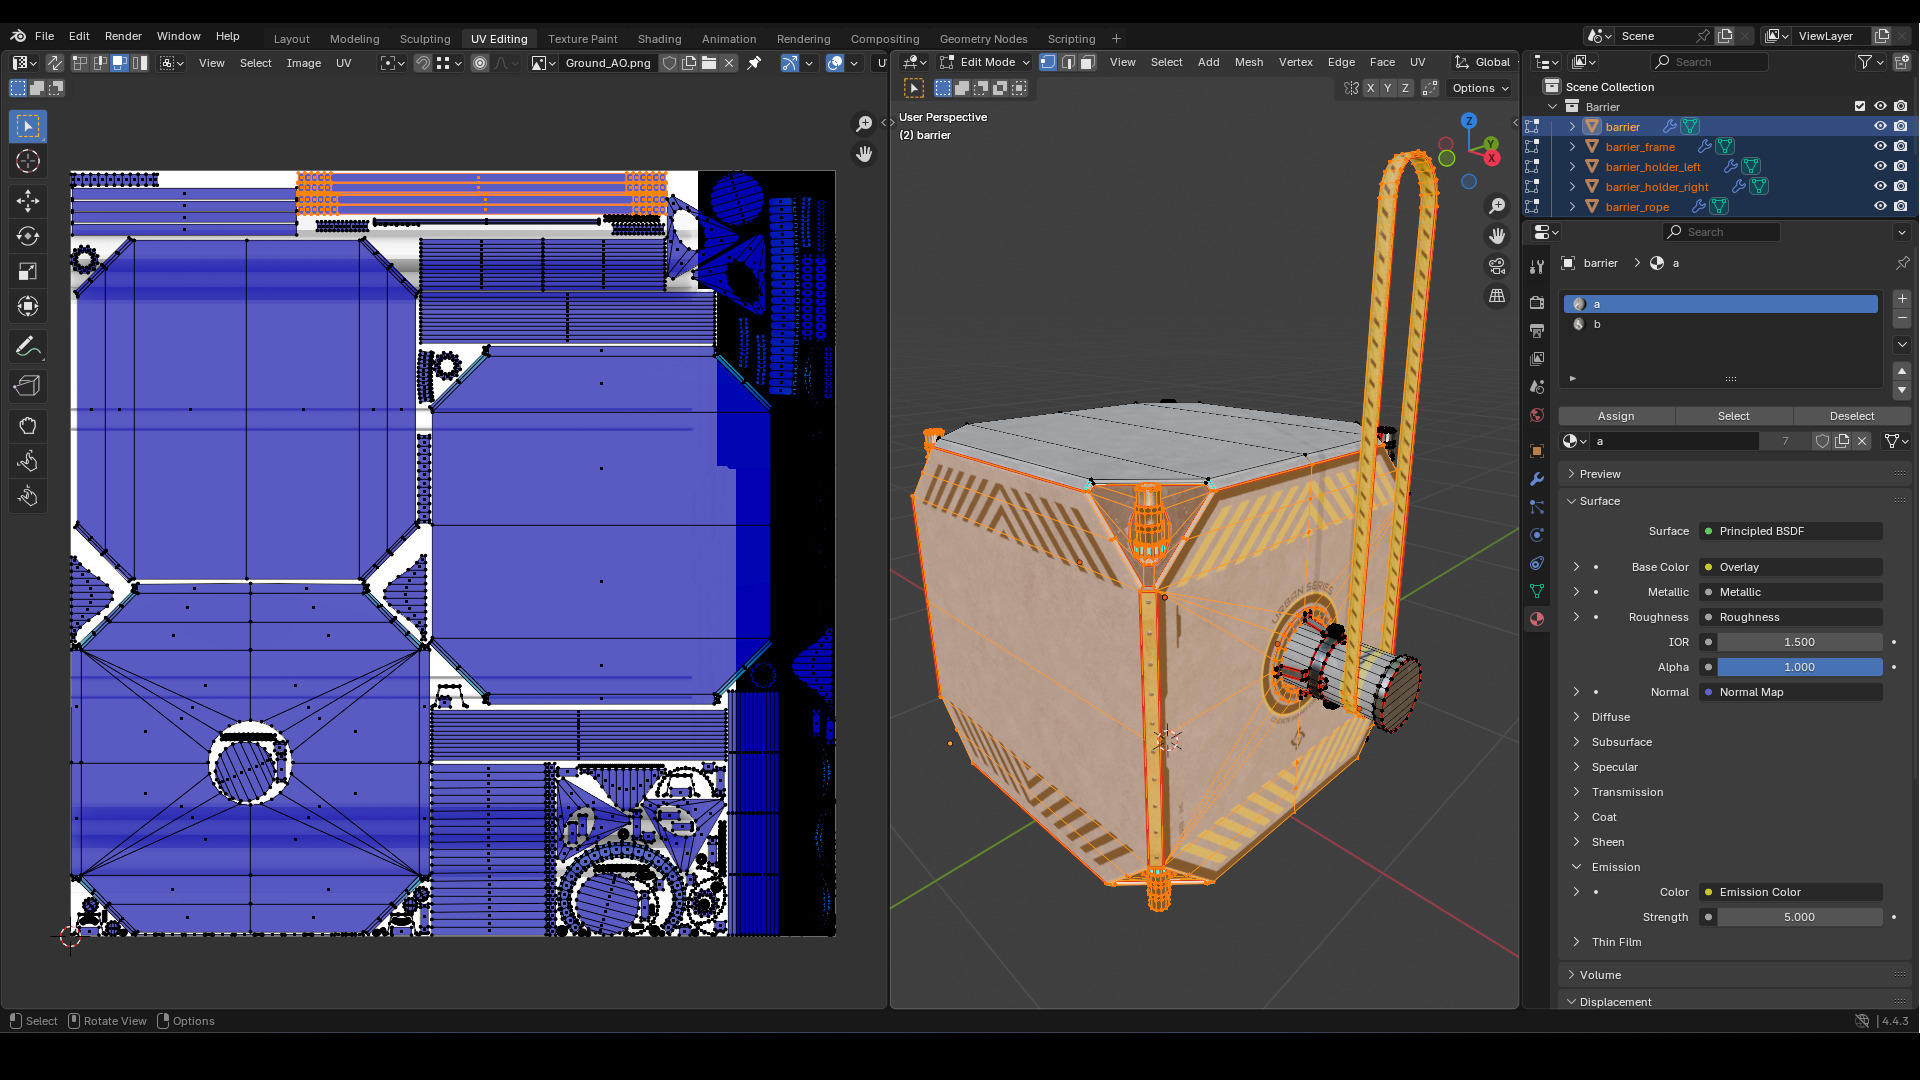This screenshot has height=1080, width=1920.
Task: Open the Render menu
Action: 123,36
